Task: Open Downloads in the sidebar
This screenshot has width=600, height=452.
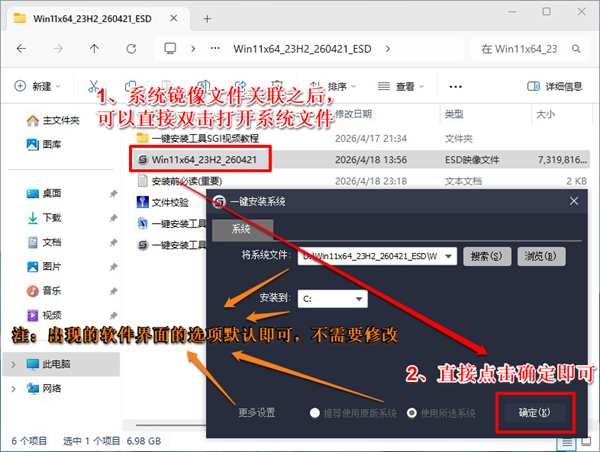Action: tap(44, 218)
